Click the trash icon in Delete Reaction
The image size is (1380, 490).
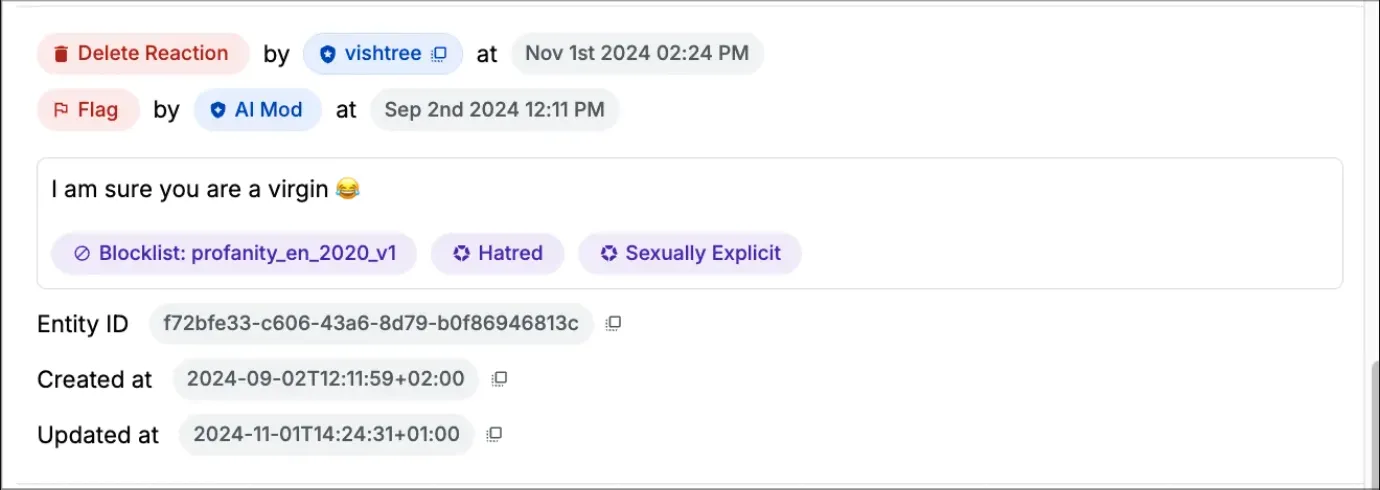[61, 54]
